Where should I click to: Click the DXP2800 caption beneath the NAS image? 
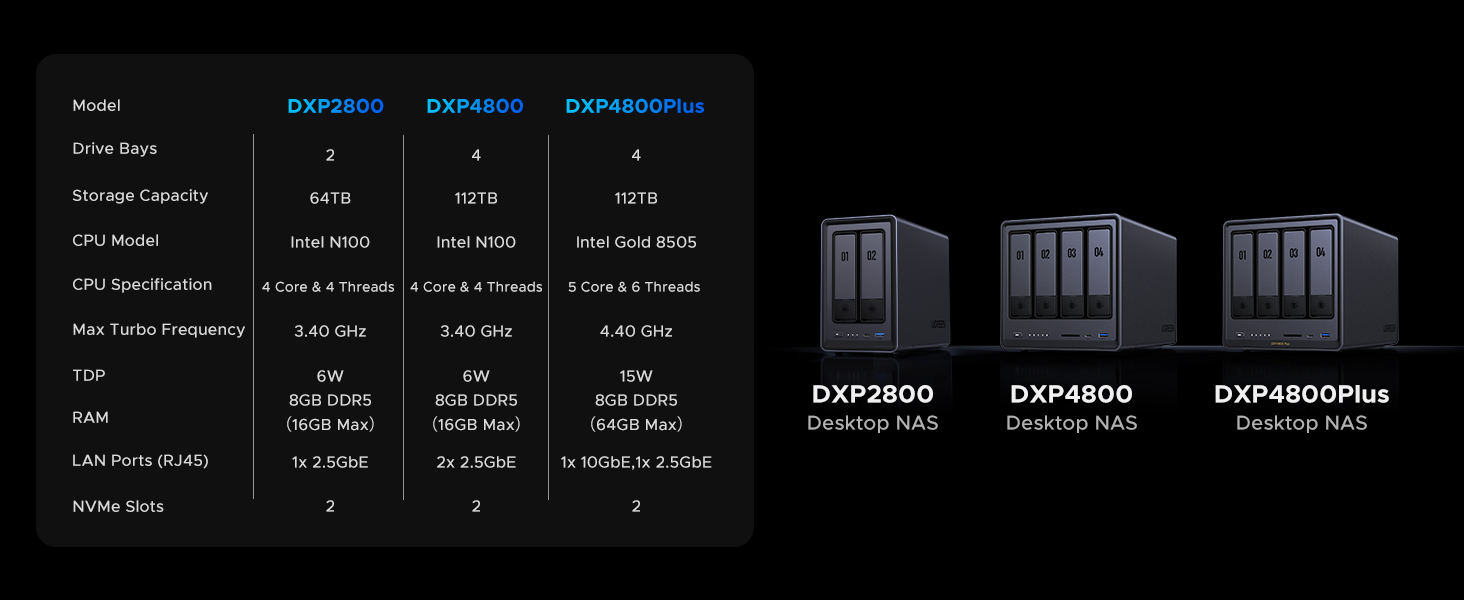[872, 394]
